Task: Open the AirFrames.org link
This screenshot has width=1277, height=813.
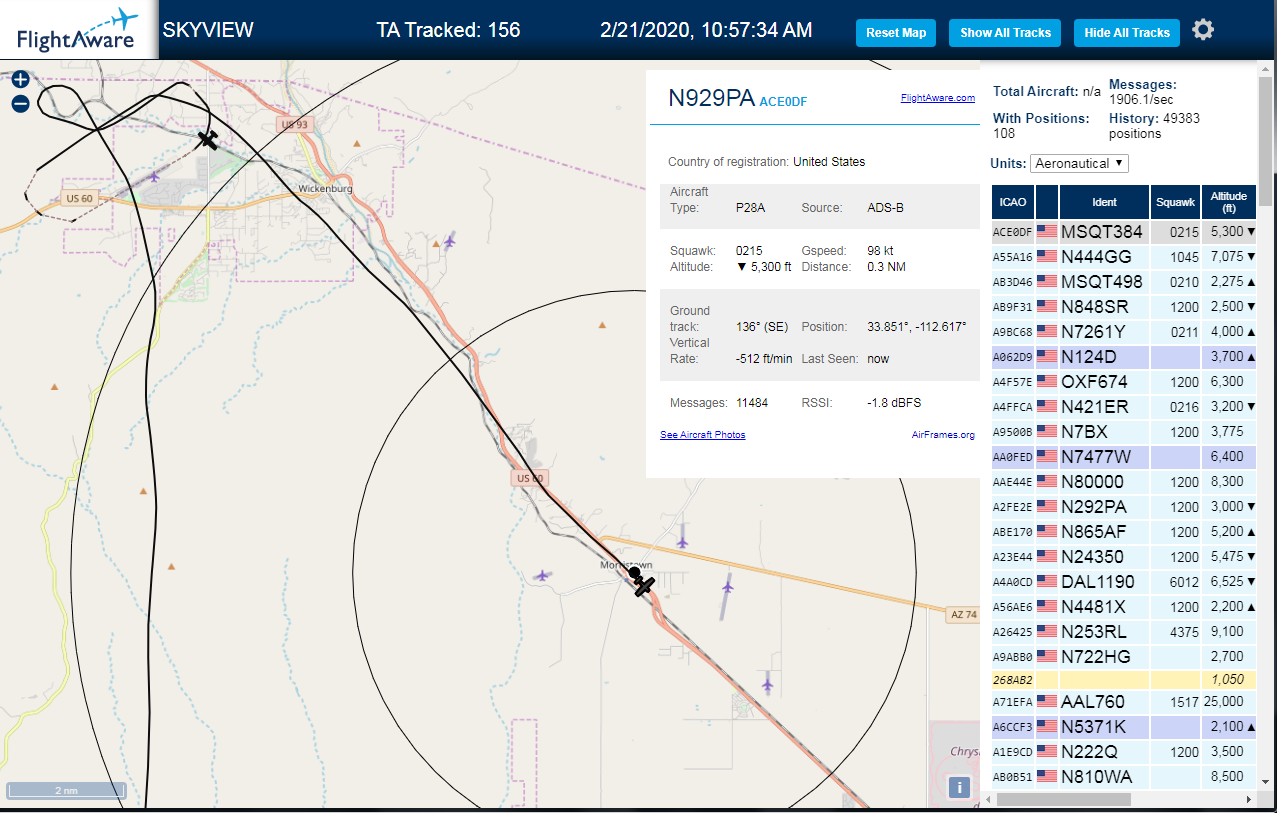Action: point(943,435)
